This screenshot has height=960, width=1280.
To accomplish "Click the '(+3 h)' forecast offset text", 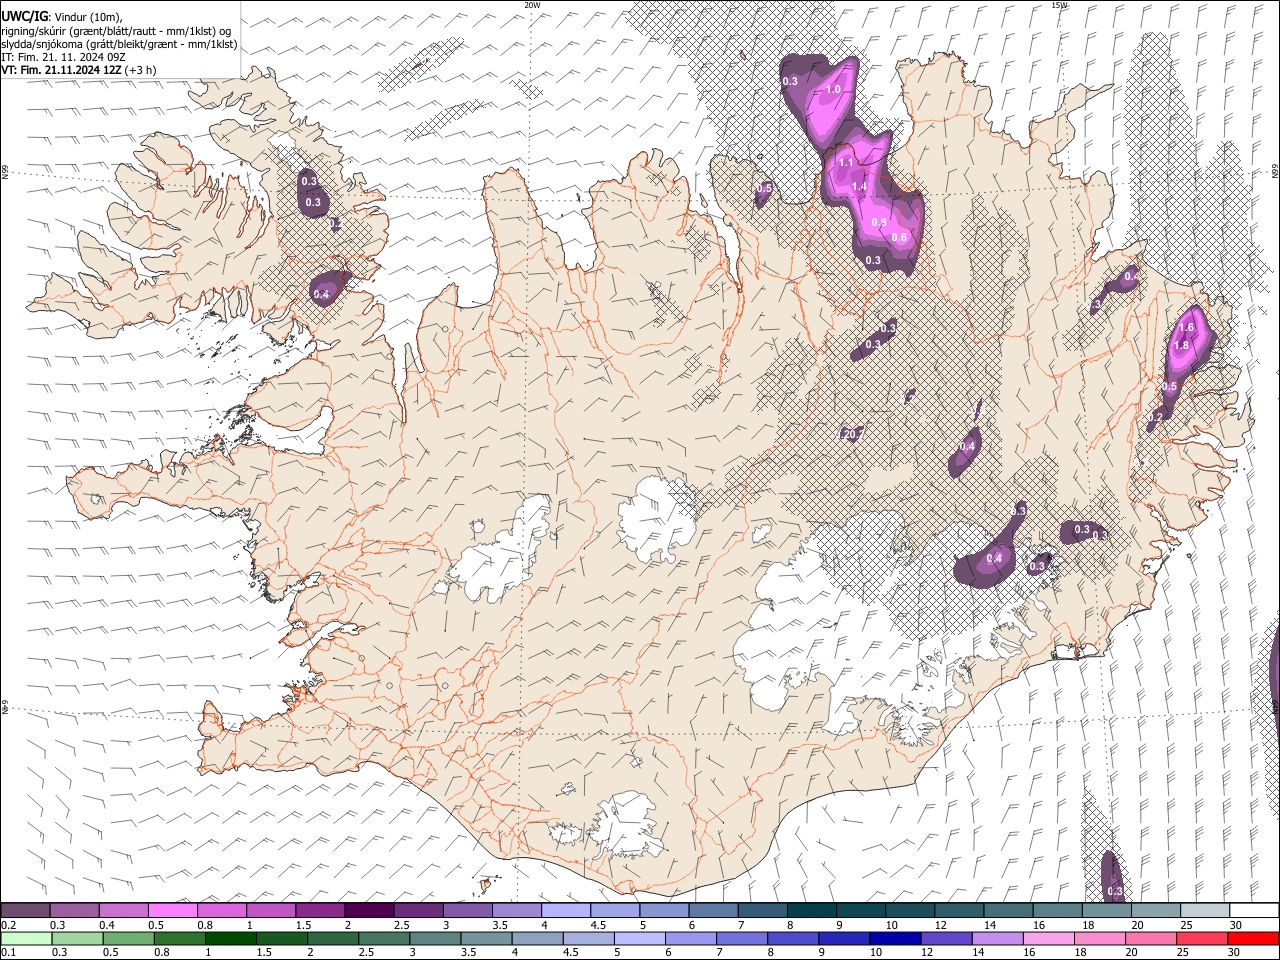I will [141, 70].
